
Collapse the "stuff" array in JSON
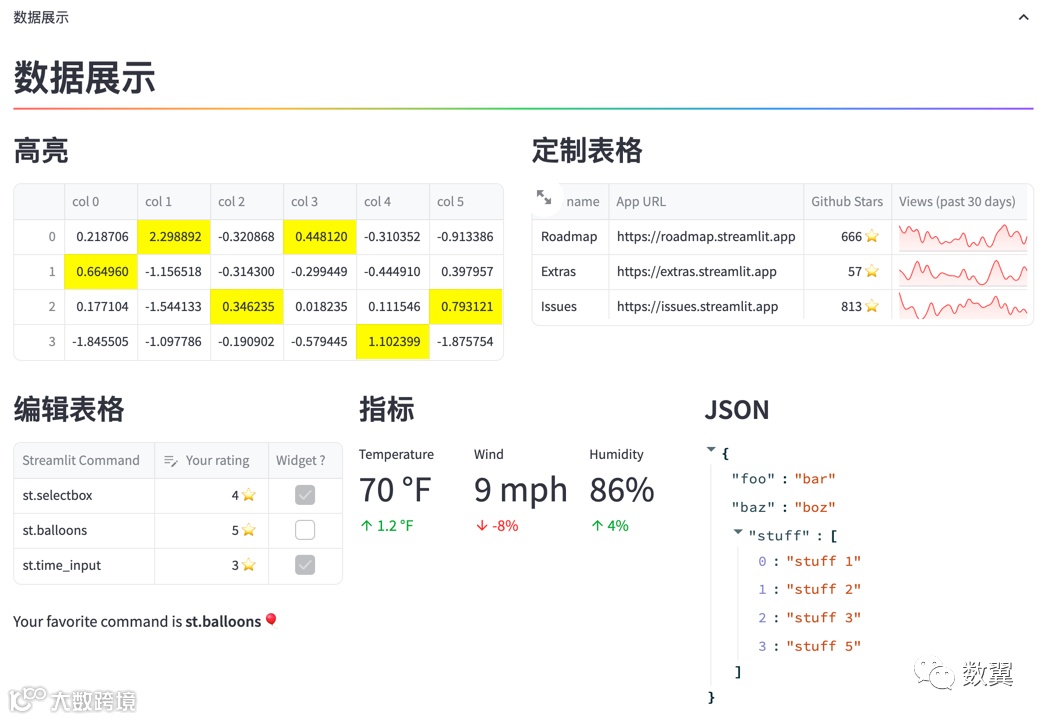tap(738, 532)
